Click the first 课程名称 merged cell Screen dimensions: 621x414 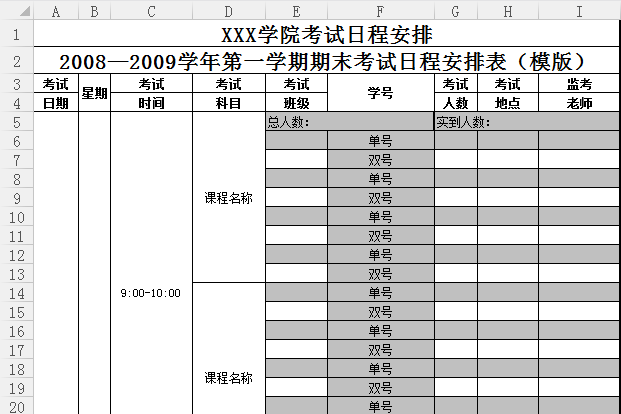[228, 197]
